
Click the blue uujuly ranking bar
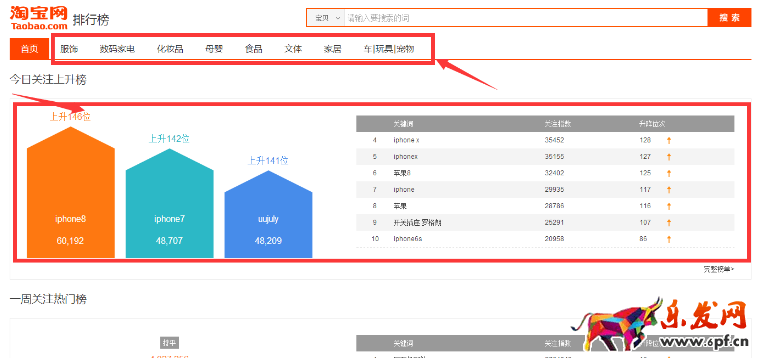(x=268, y=214)
